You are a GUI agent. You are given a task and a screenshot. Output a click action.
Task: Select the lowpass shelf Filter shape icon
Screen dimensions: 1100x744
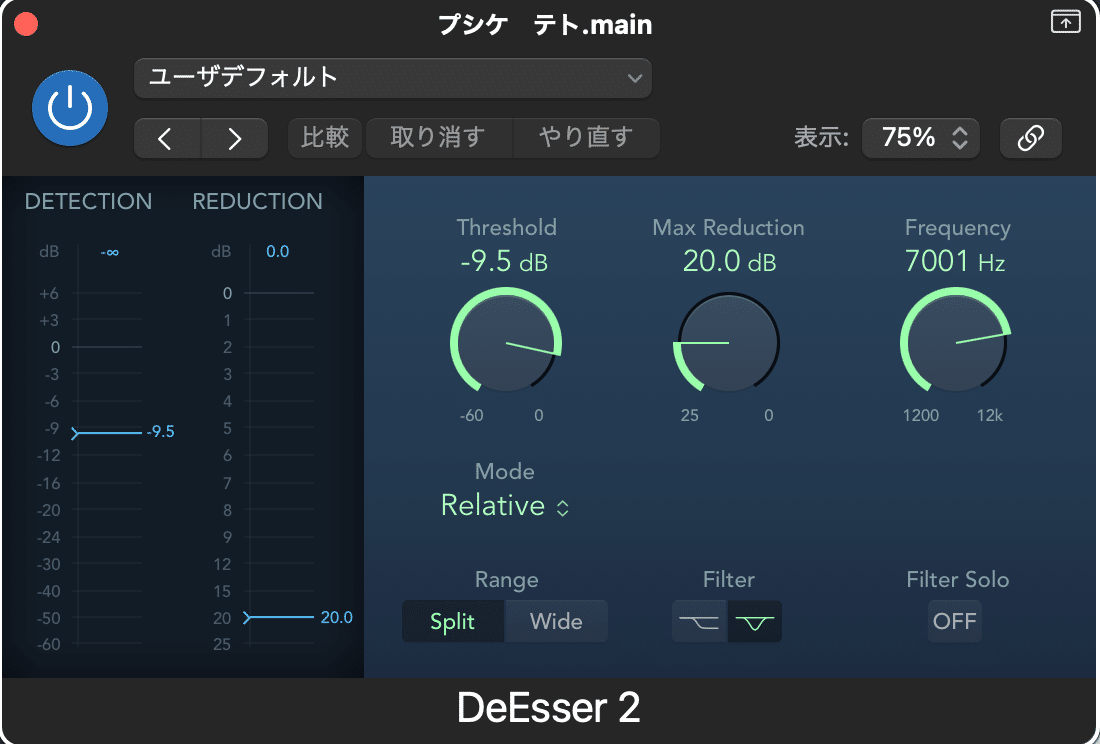pyautogui.click(x=699, y=621)
